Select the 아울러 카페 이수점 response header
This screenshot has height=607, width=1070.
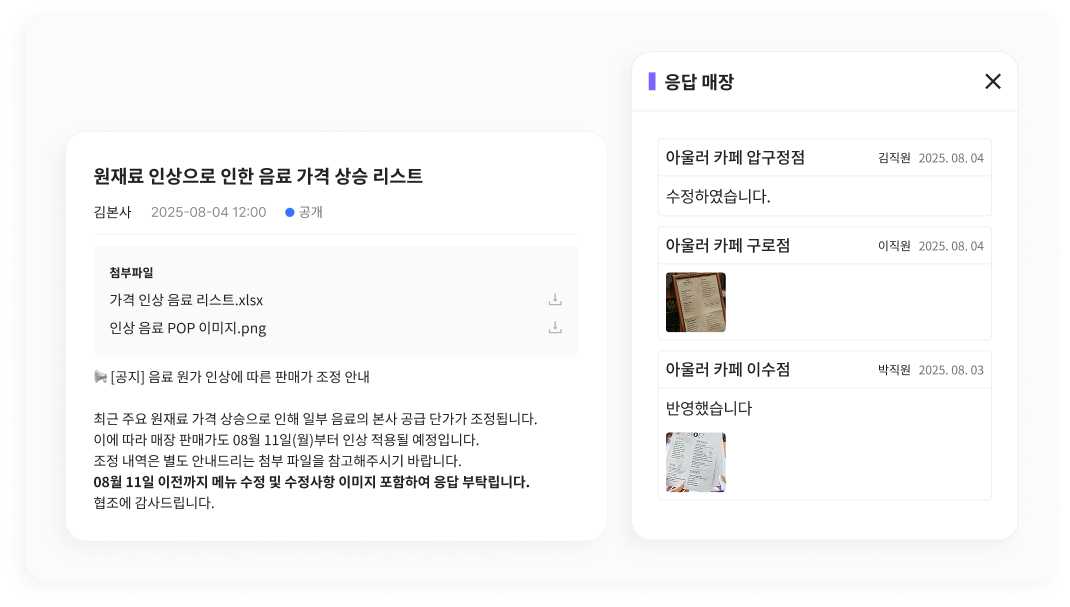click(x=824, y=370)
